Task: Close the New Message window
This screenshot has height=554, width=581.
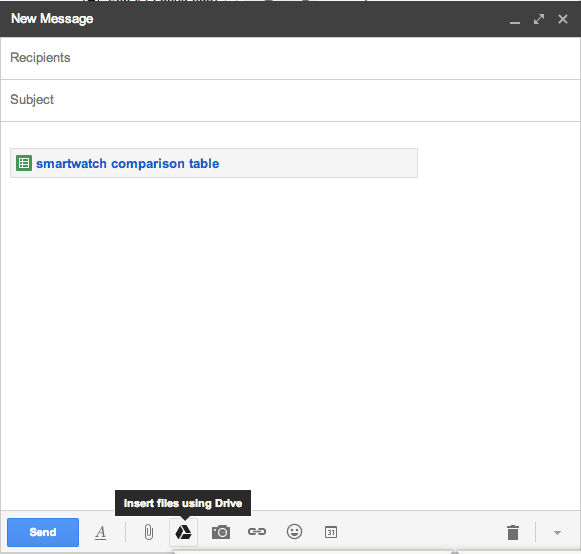Action: coord(563,19)
